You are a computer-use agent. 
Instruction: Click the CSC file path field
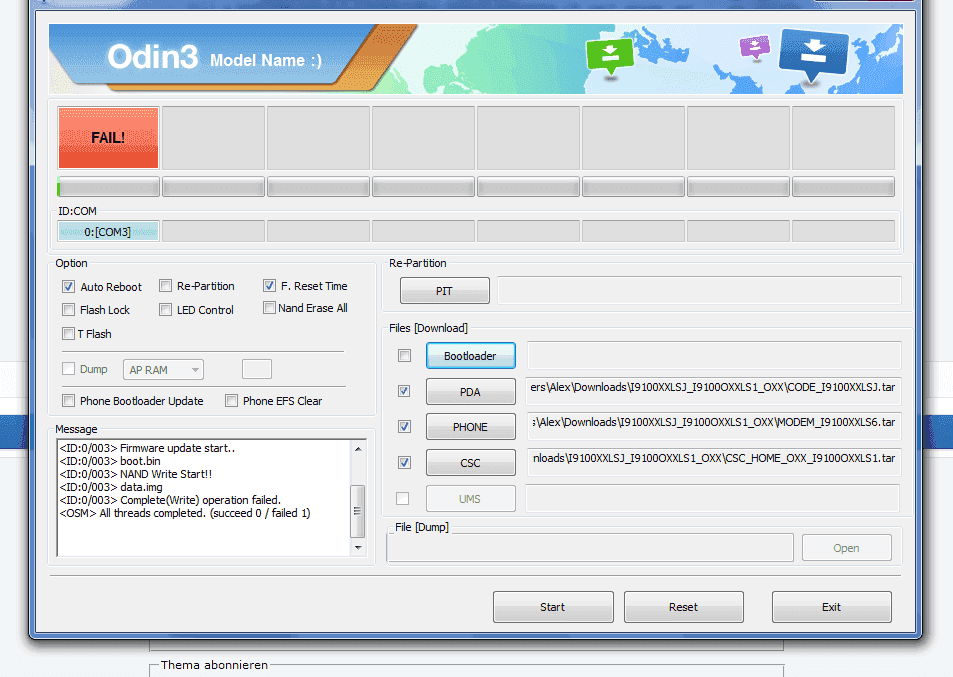pos(714,462)
